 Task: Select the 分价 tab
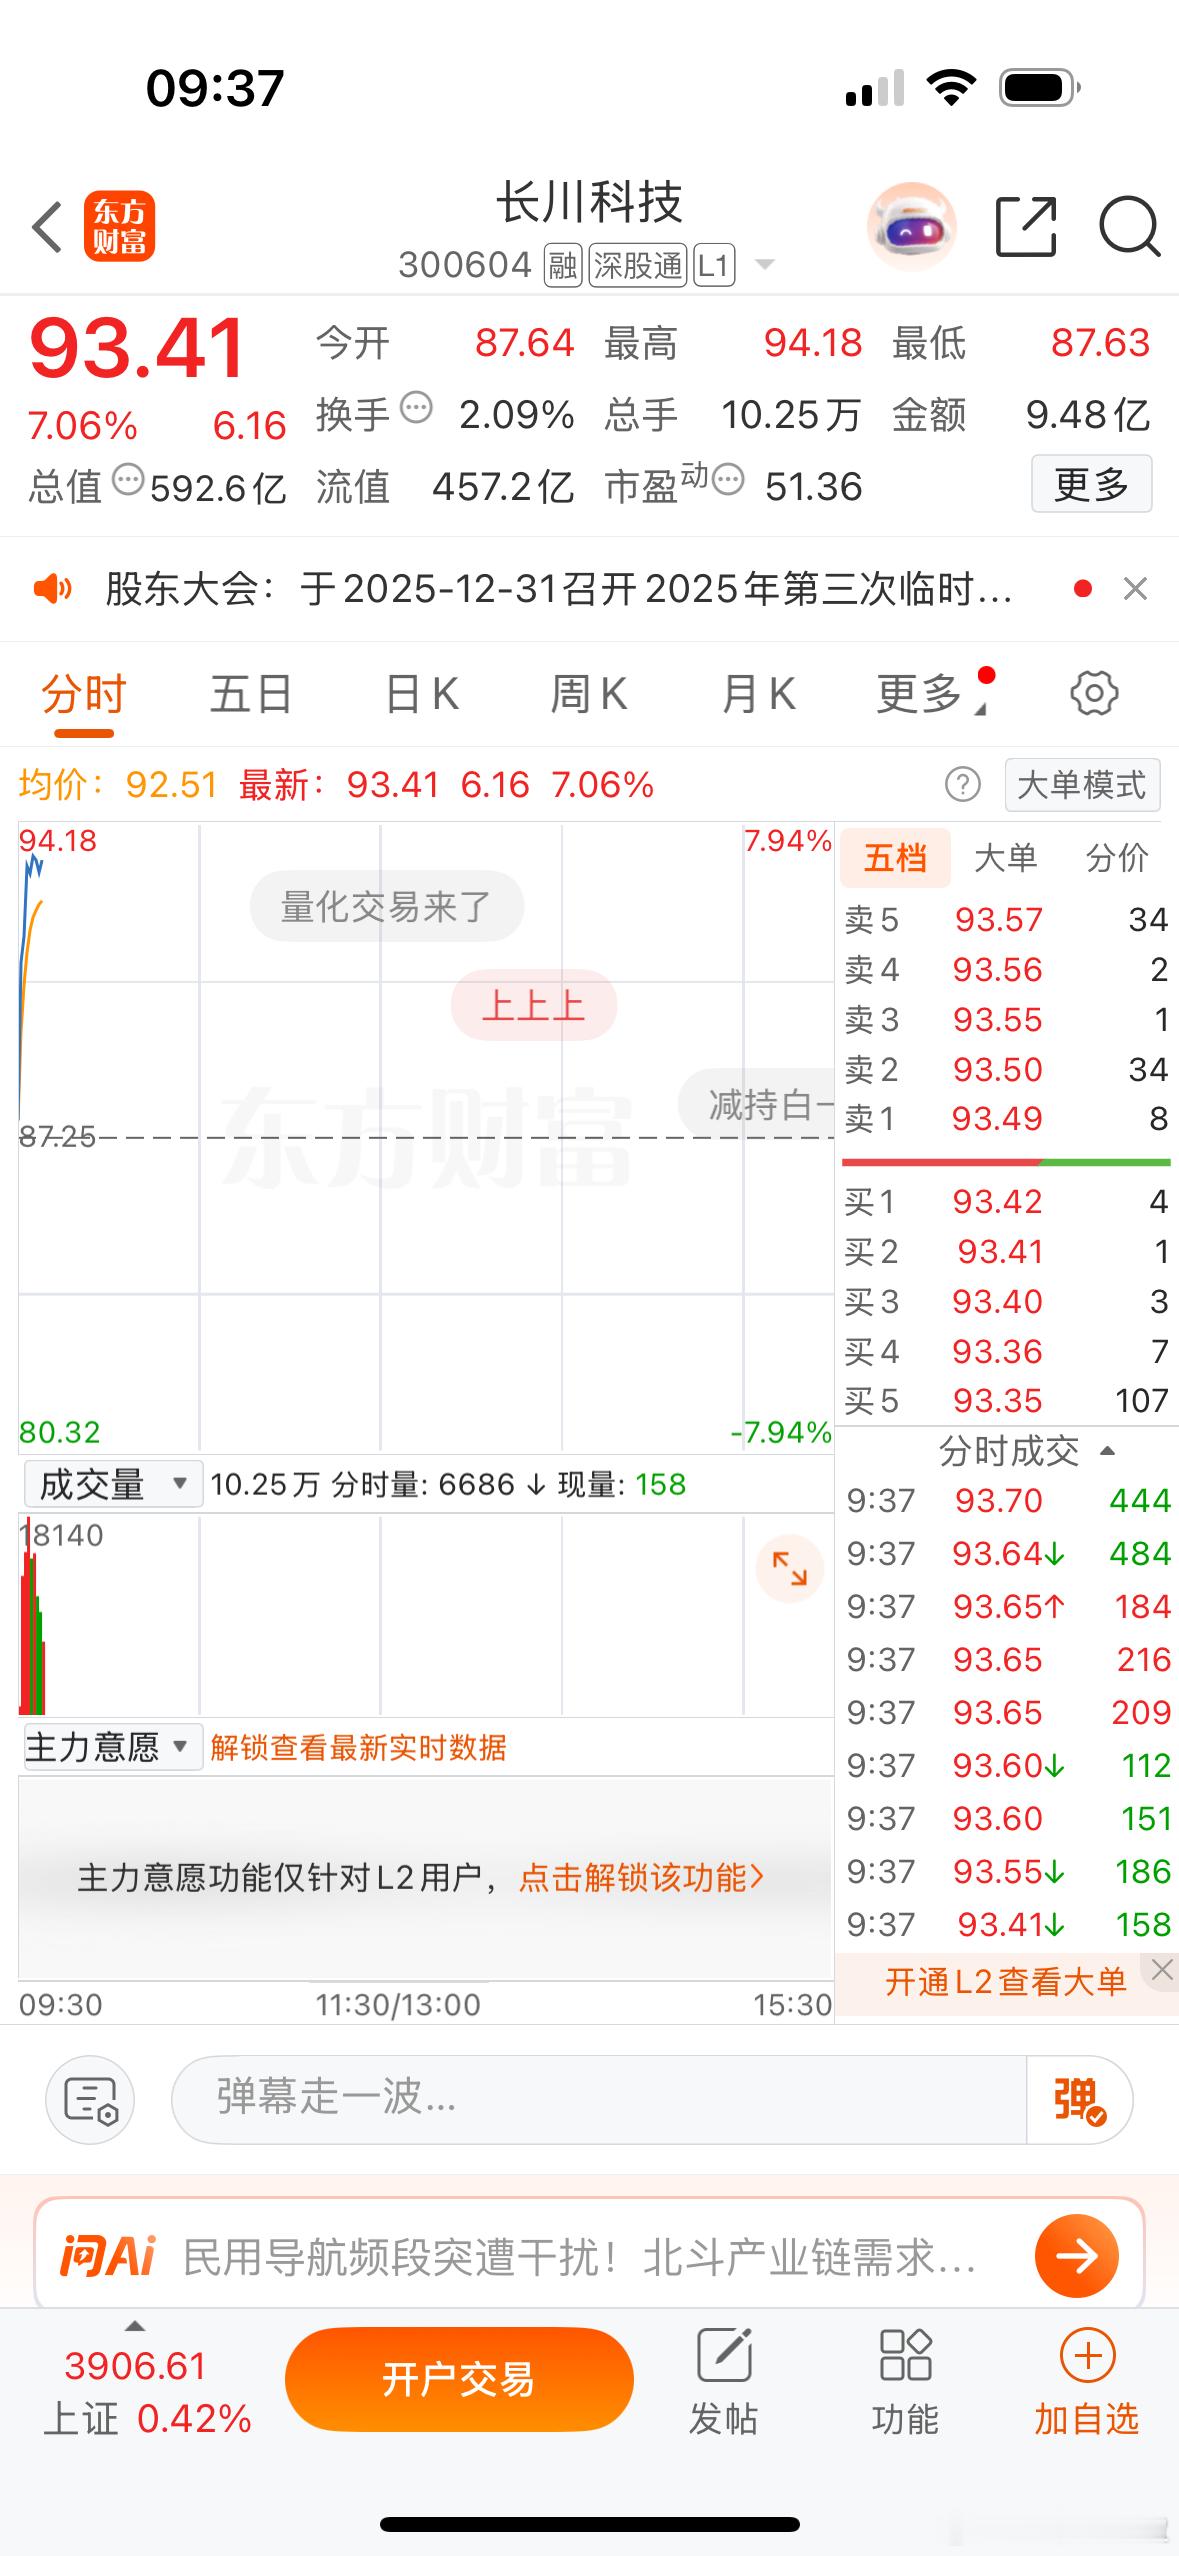1117,858
